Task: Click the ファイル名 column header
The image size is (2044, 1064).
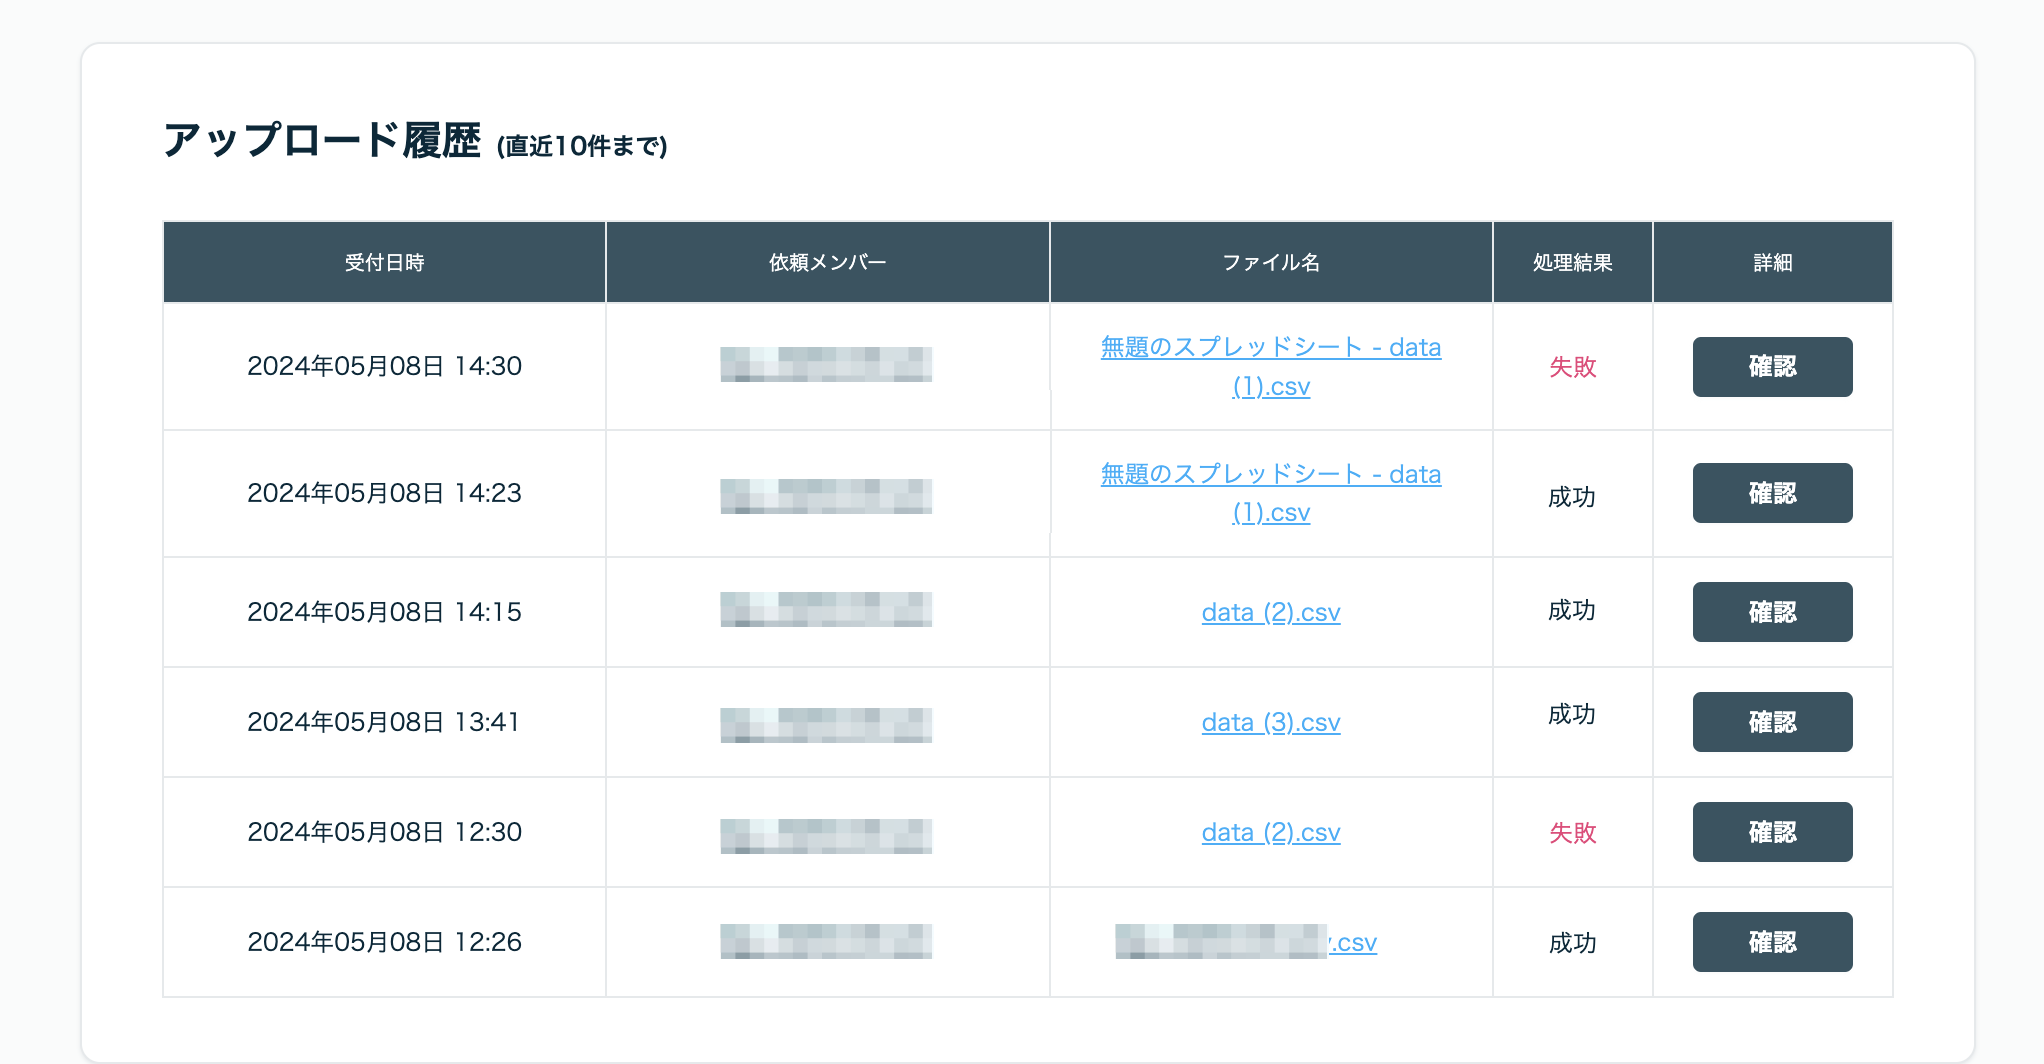Action: pyautogui.click(x=1271, y=262)
